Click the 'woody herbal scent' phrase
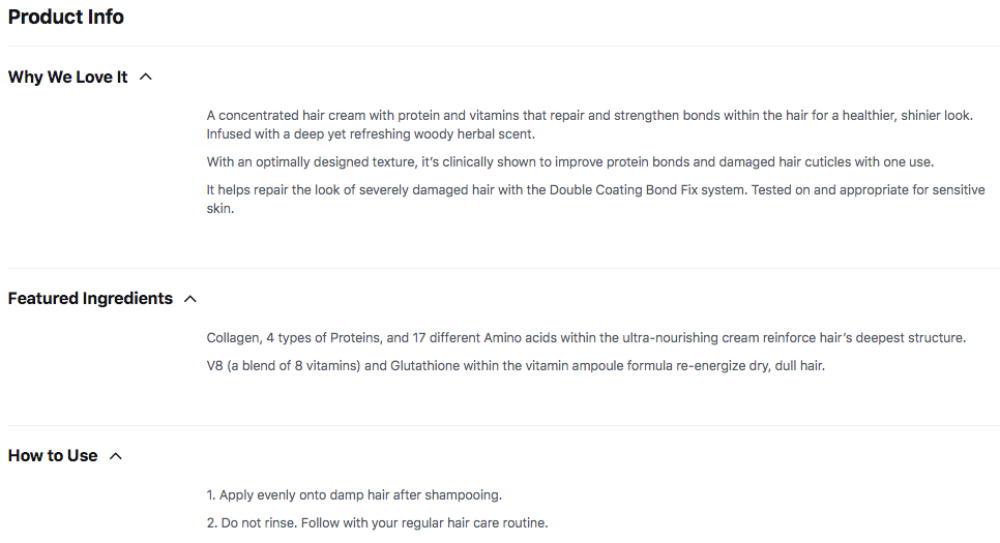 (474, 134)
